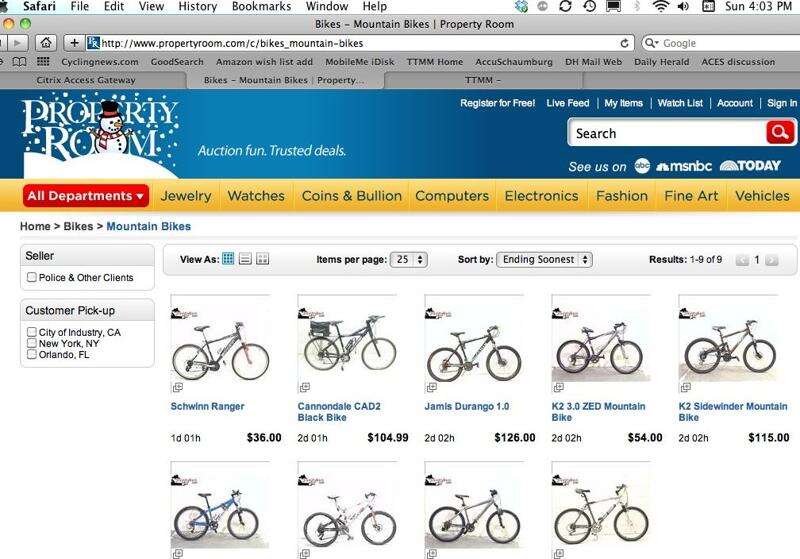Open the Bookmarks menu in Safari
Screen dimensions: 800x559
tap(261, 7)
